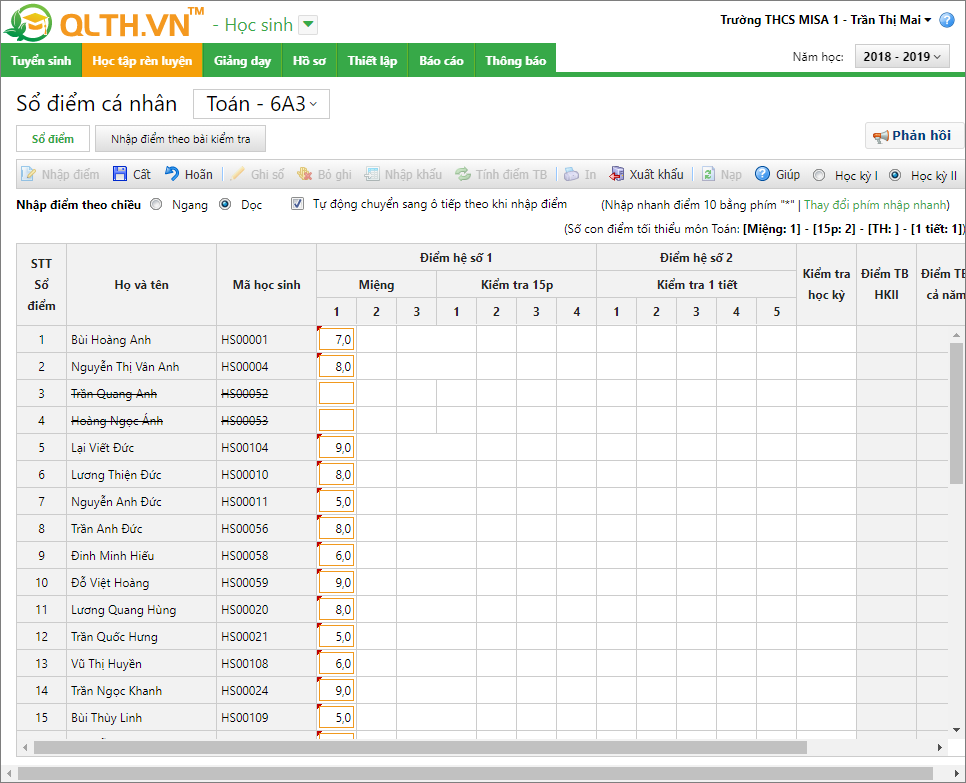The image size is (966, 783).
Task: Click the Miệng score cell for Trần Quang Anh
Action: click(336, 393)
